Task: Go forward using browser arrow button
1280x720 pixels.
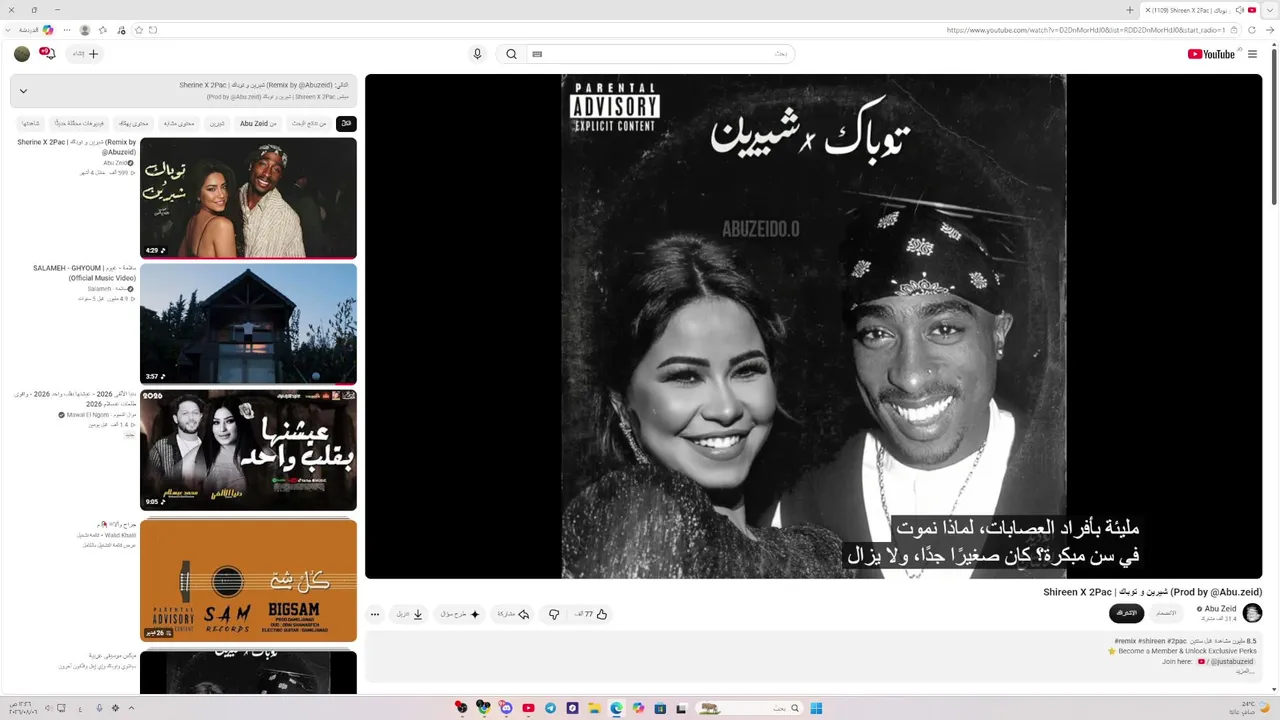Action: pos(1270,30)
